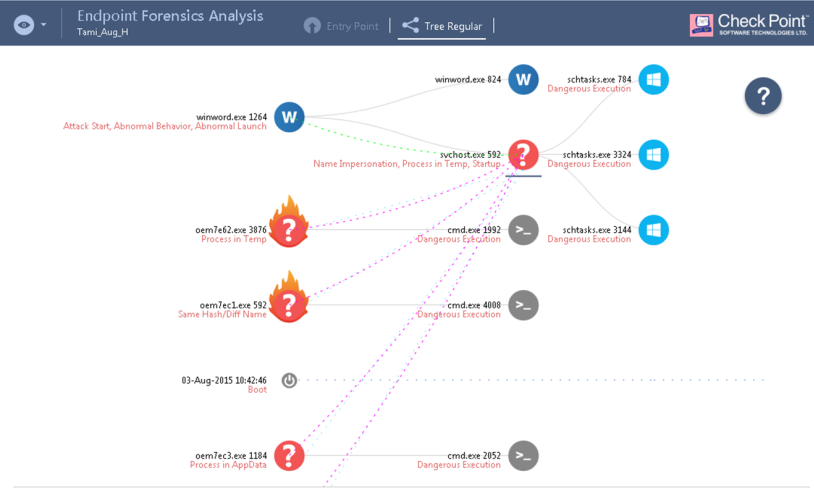This screenshot has height=488, width=814.
Task: Click the 'winword.exe 1264' label
Action: pos(232,117)
